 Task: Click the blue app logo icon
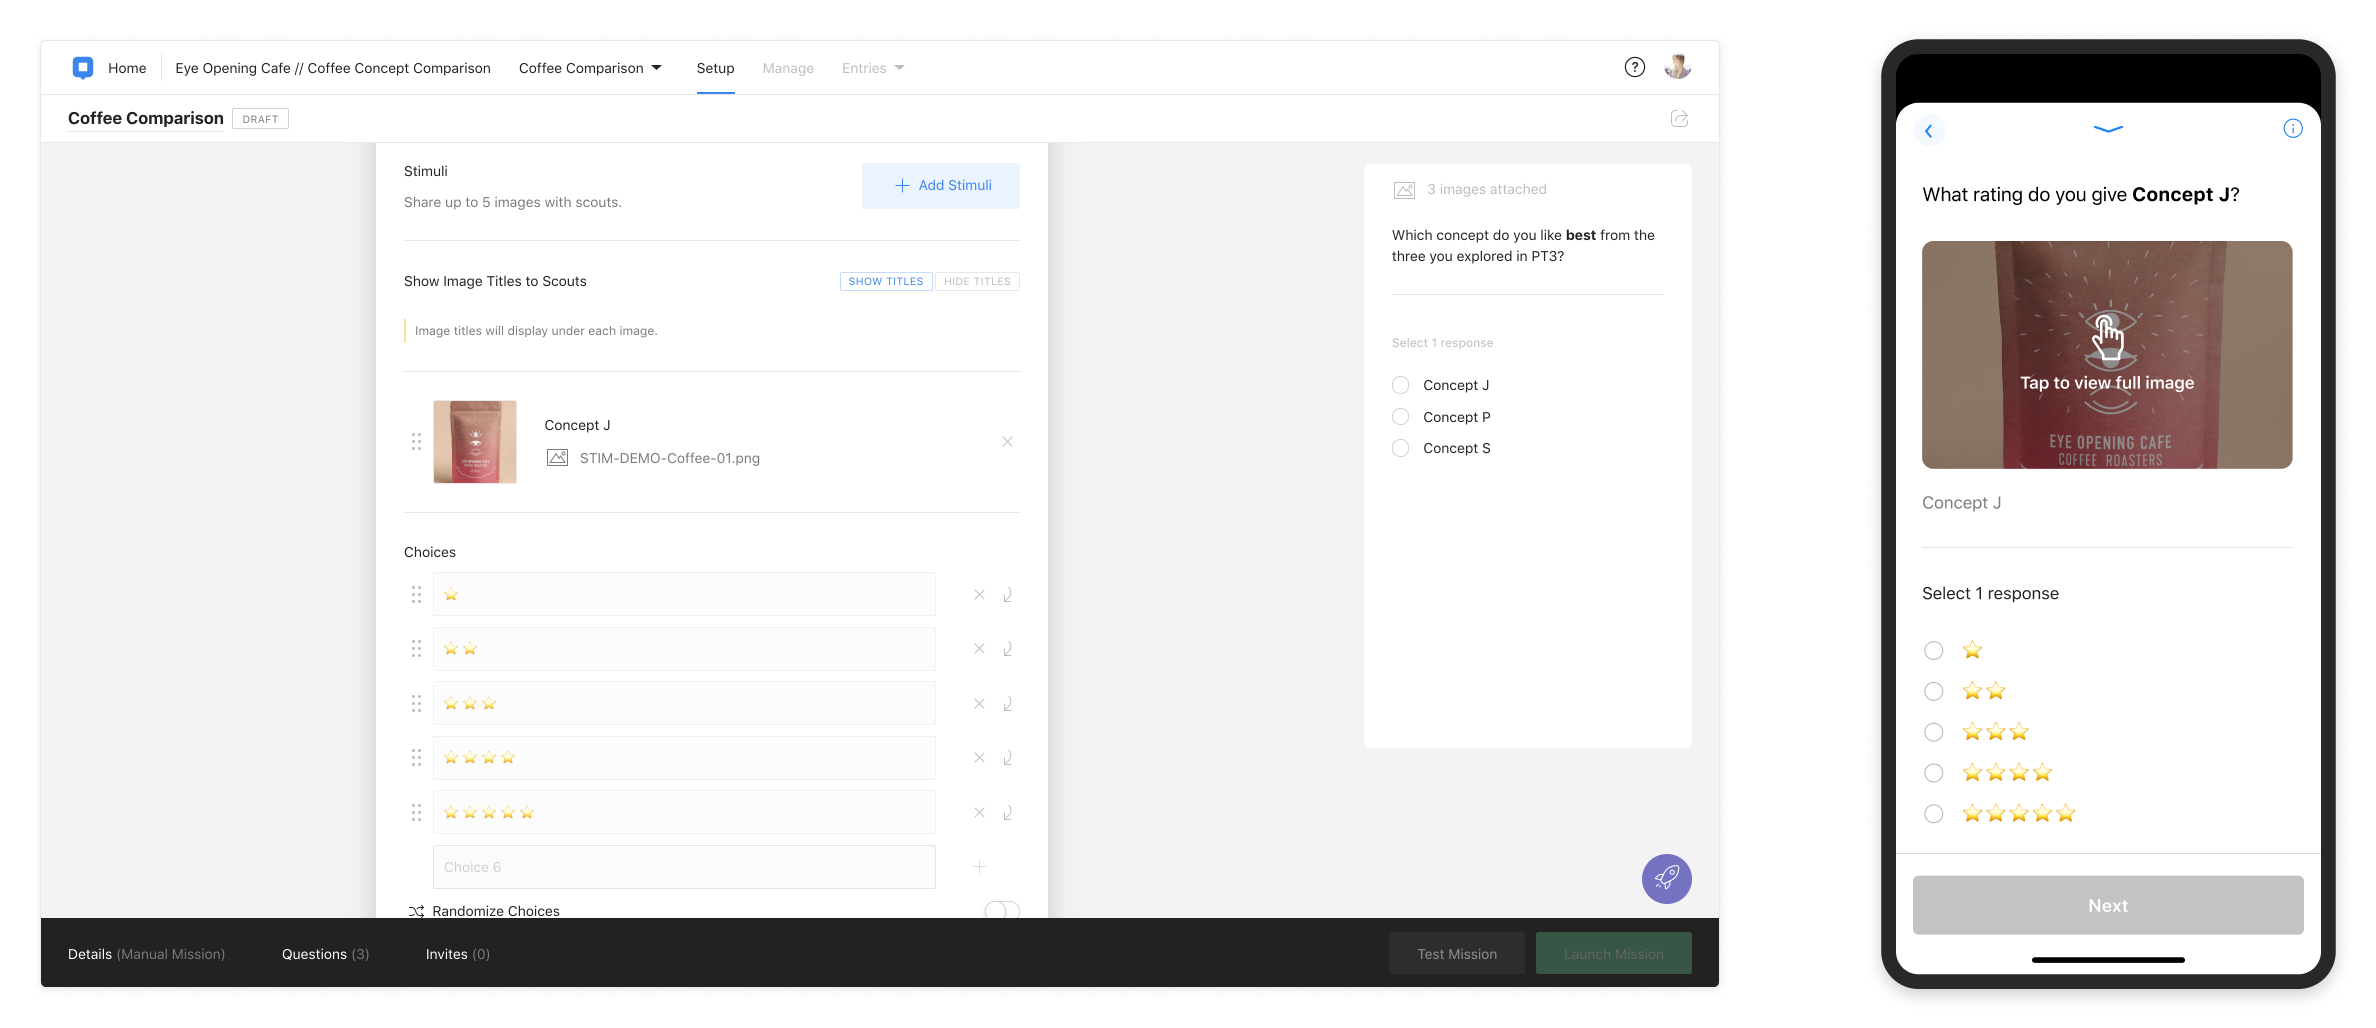(x=83, y=68)
